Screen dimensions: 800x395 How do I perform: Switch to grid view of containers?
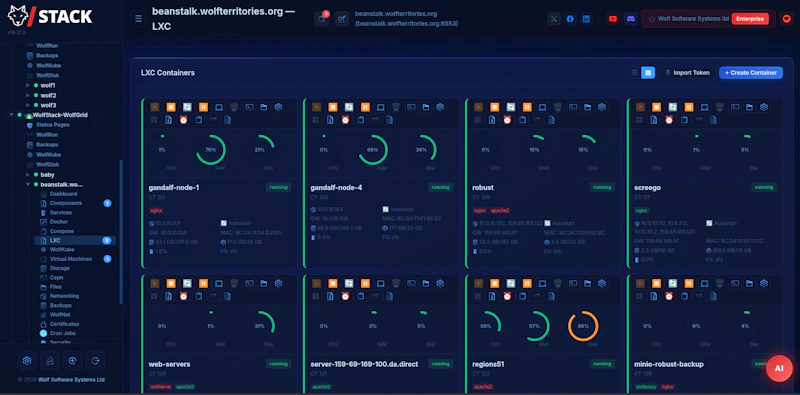[648, 72]
